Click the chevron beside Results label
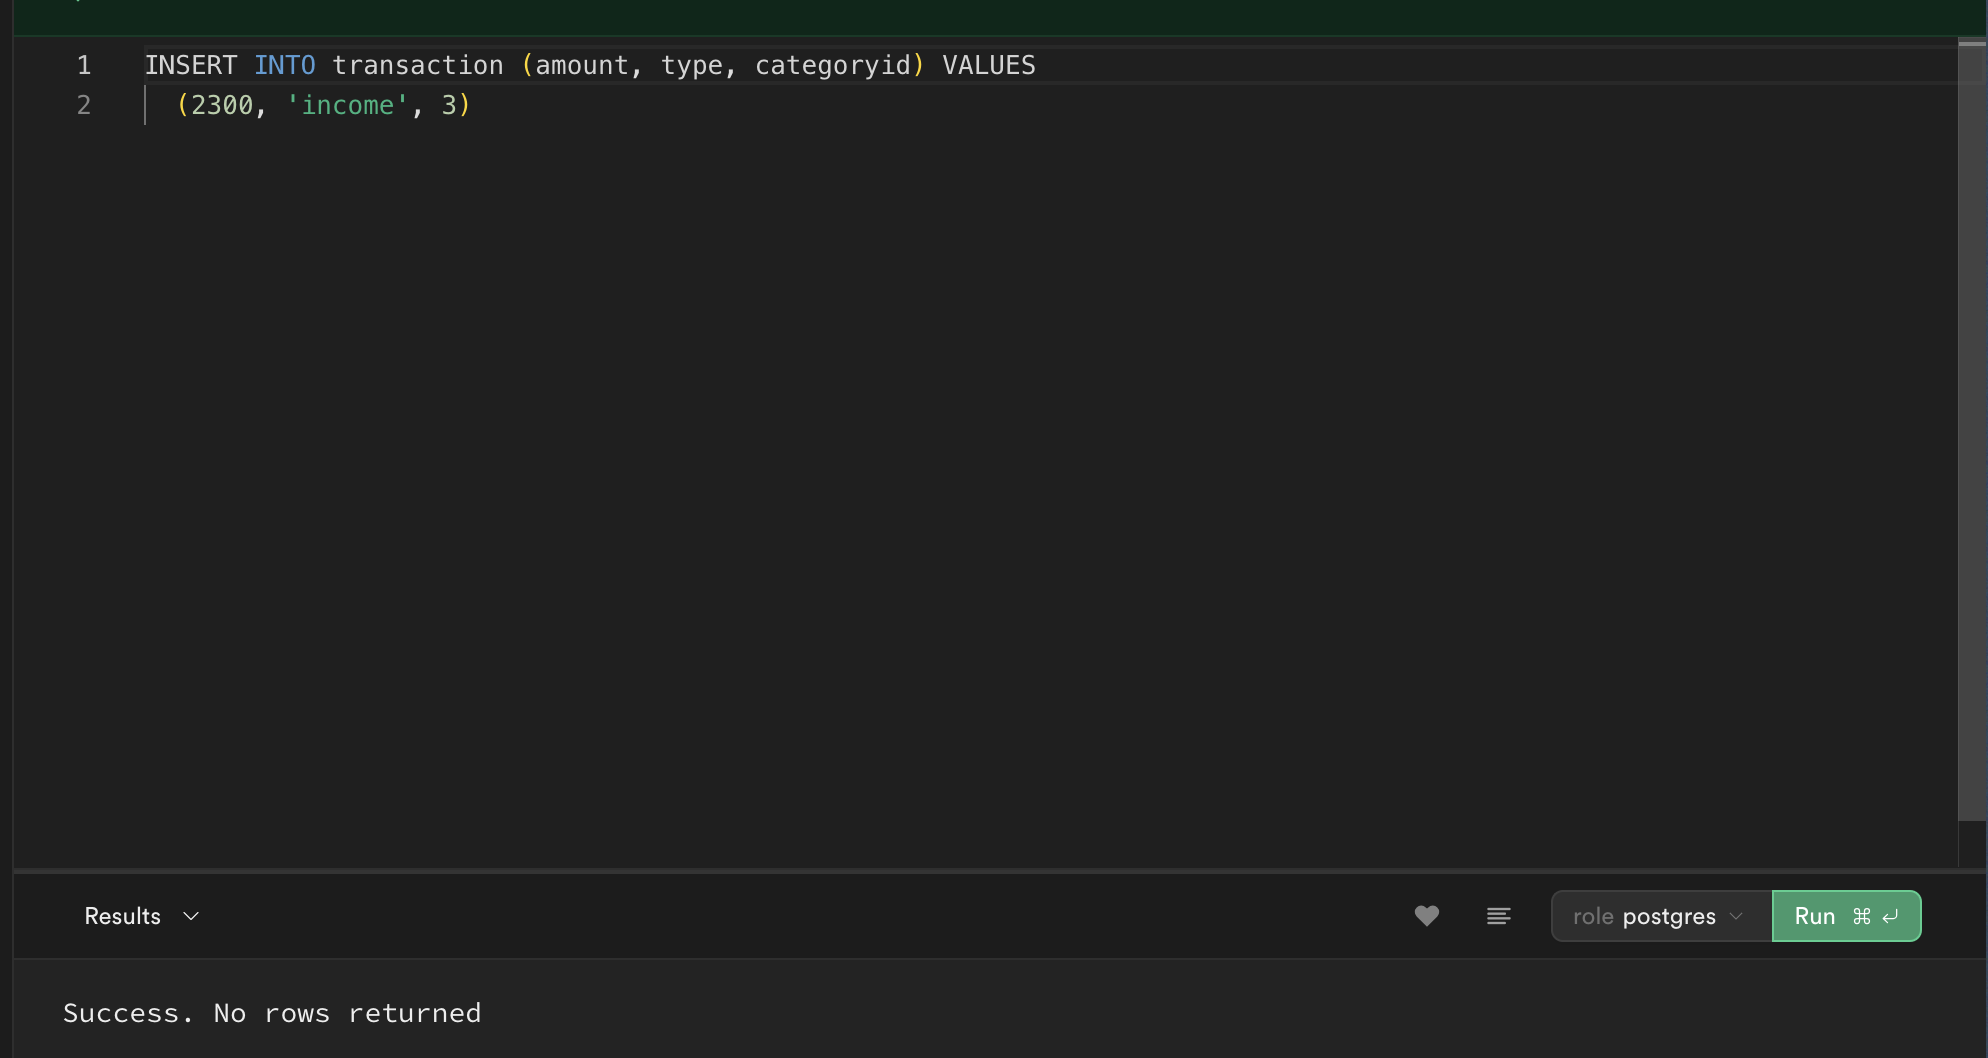Image resolution: width=1988 pixels, height=1058 pixels. click(x=191, y=916)
